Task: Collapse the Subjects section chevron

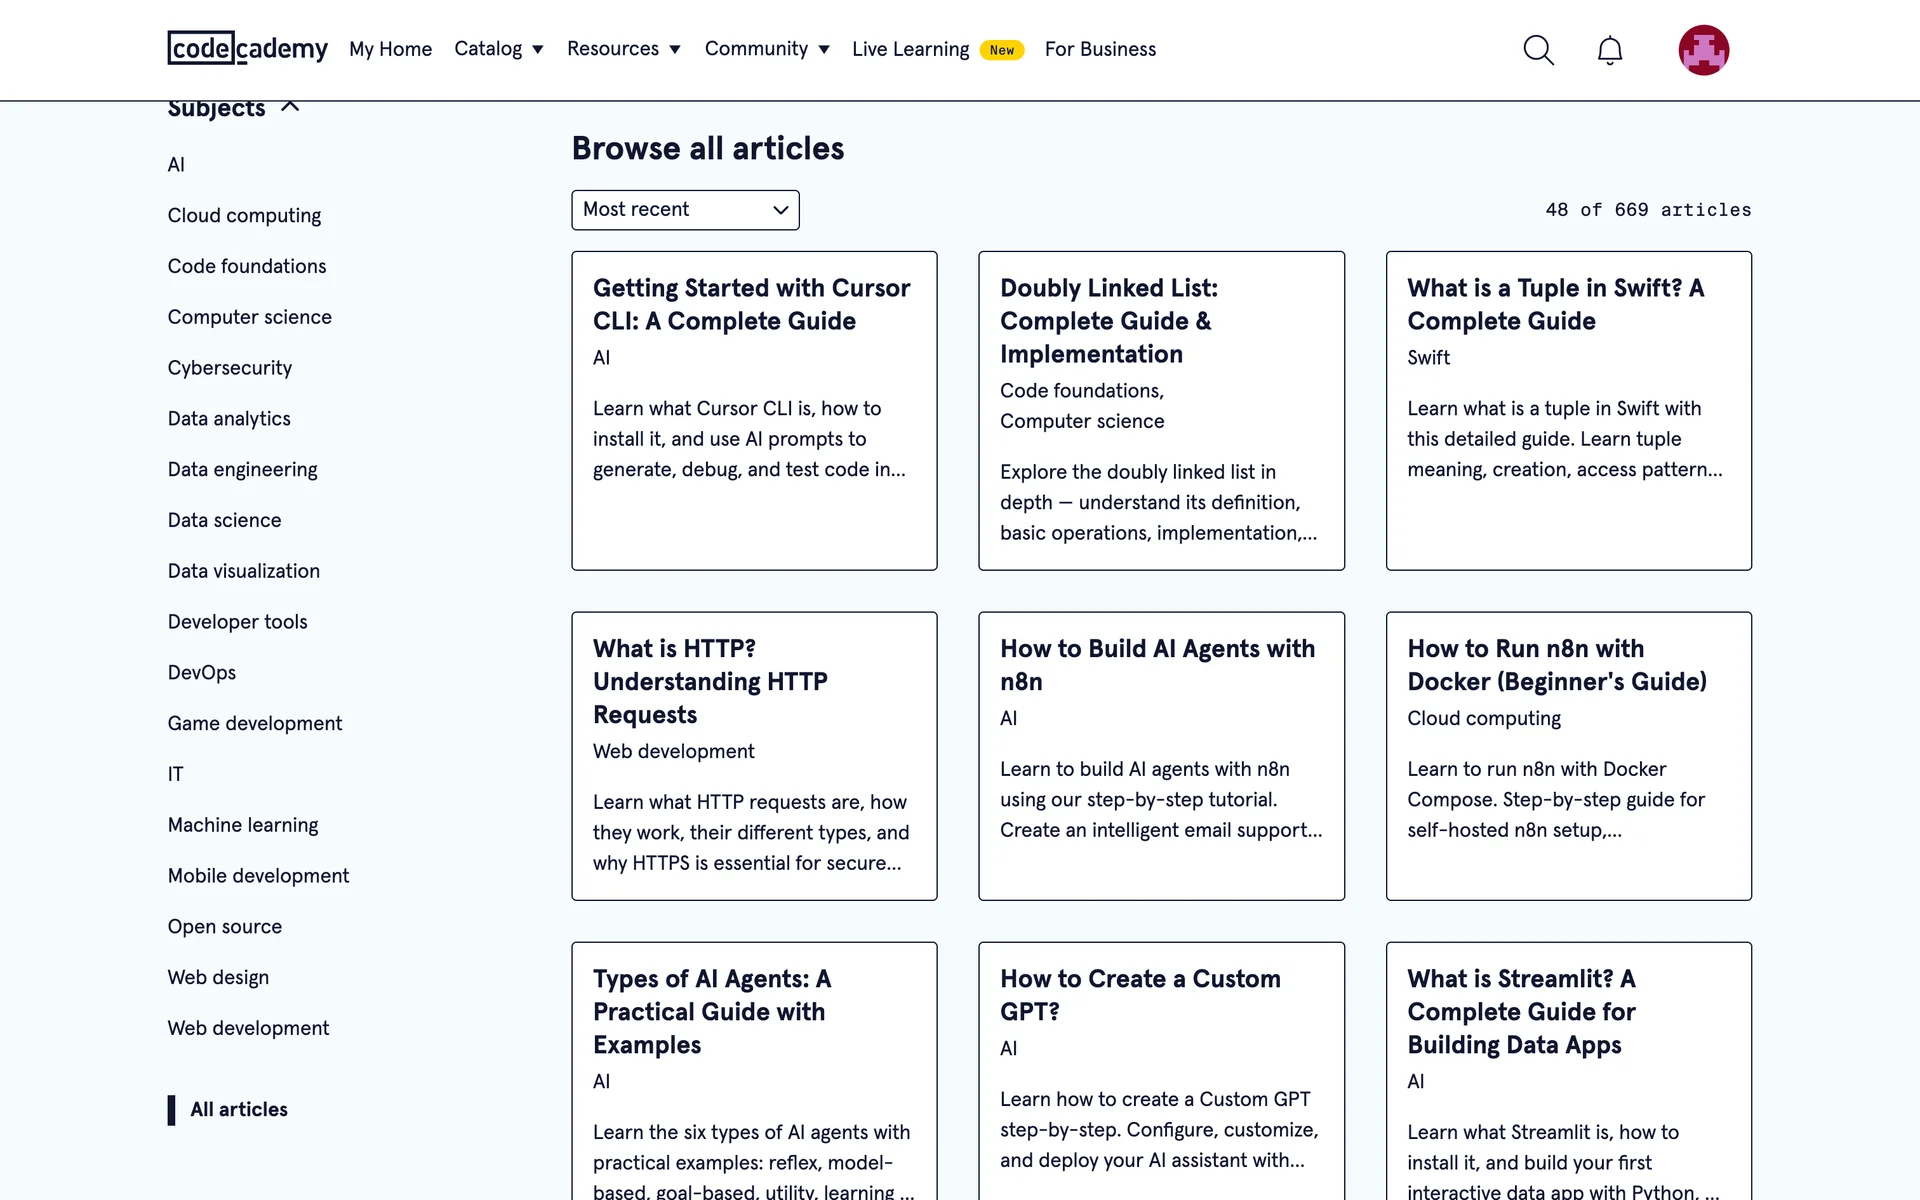Action: point(290,106)
